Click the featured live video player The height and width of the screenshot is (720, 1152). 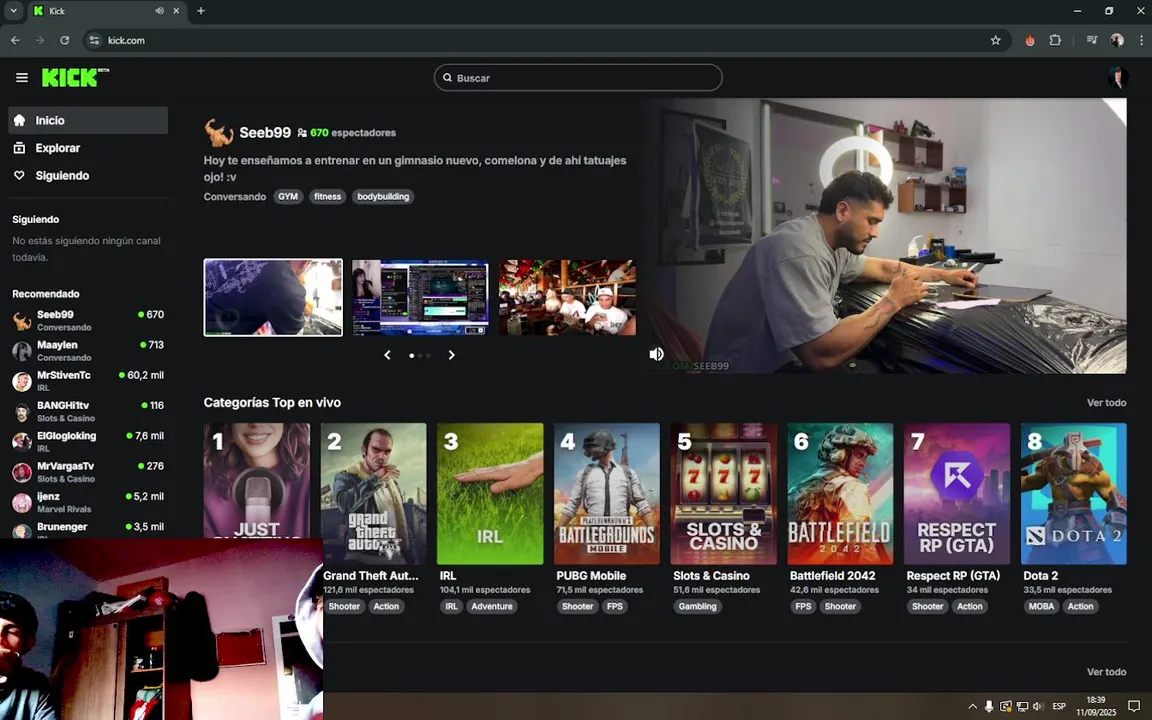(885, 236)
